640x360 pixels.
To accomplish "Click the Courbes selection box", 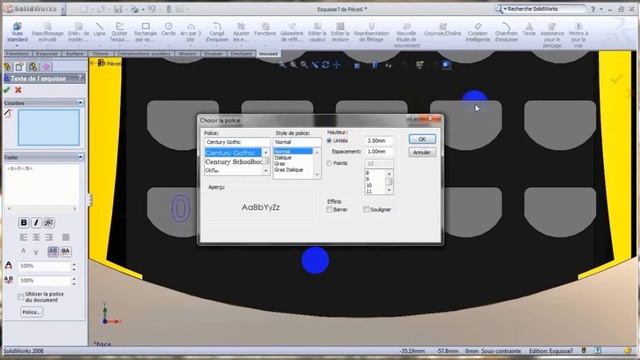I will click(x=49, y=127).
